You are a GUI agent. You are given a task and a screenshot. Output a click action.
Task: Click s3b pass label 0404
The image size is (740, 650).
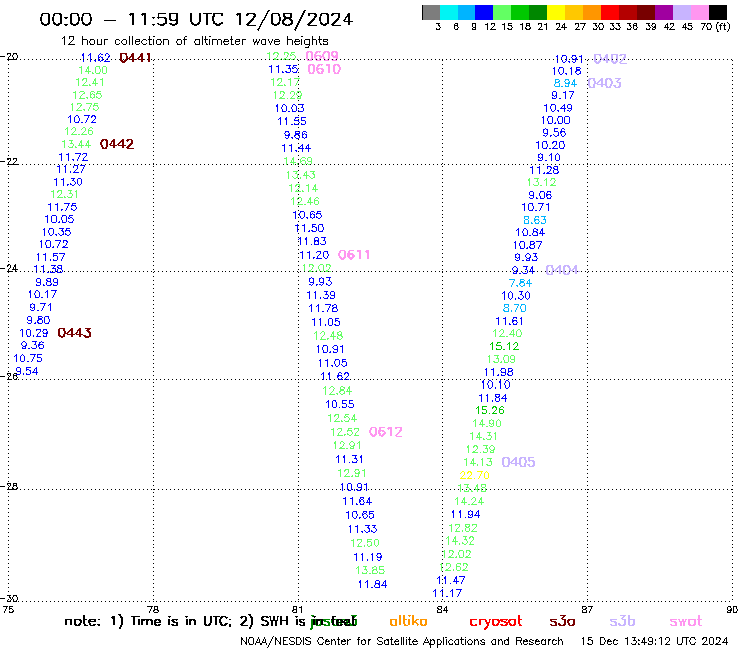click(x=561, y=270)
